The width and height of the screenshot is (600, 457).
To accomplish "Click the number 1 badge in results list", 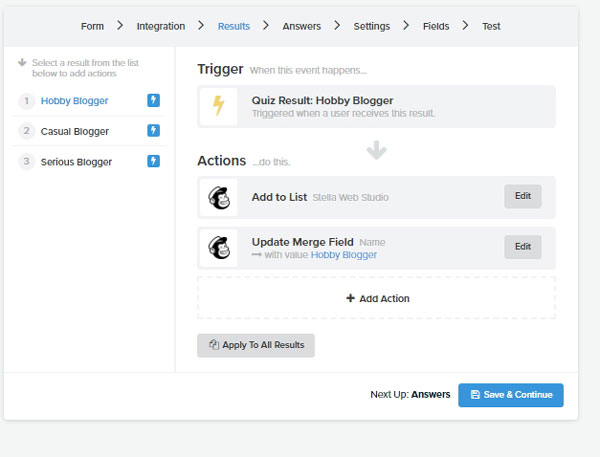I will [26, 101].
